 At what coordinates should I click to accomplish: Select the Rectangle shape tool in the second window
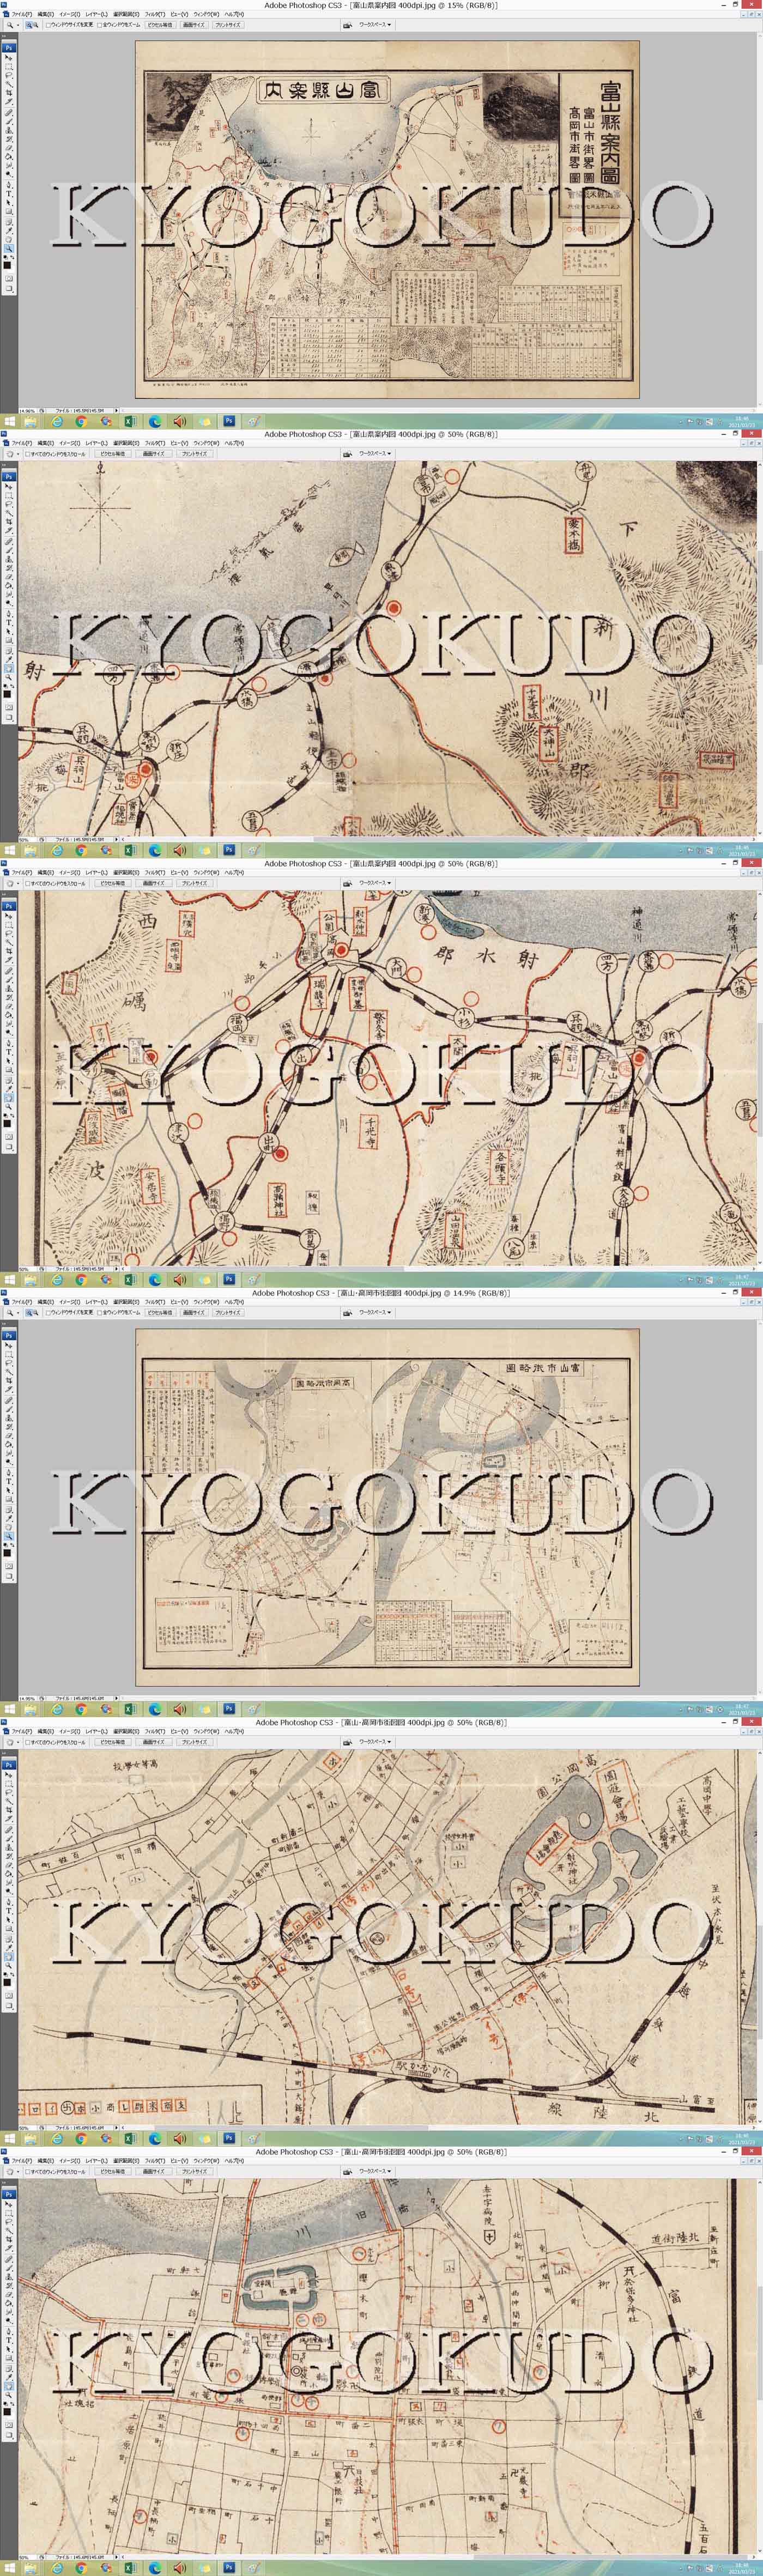pos(9,641)
